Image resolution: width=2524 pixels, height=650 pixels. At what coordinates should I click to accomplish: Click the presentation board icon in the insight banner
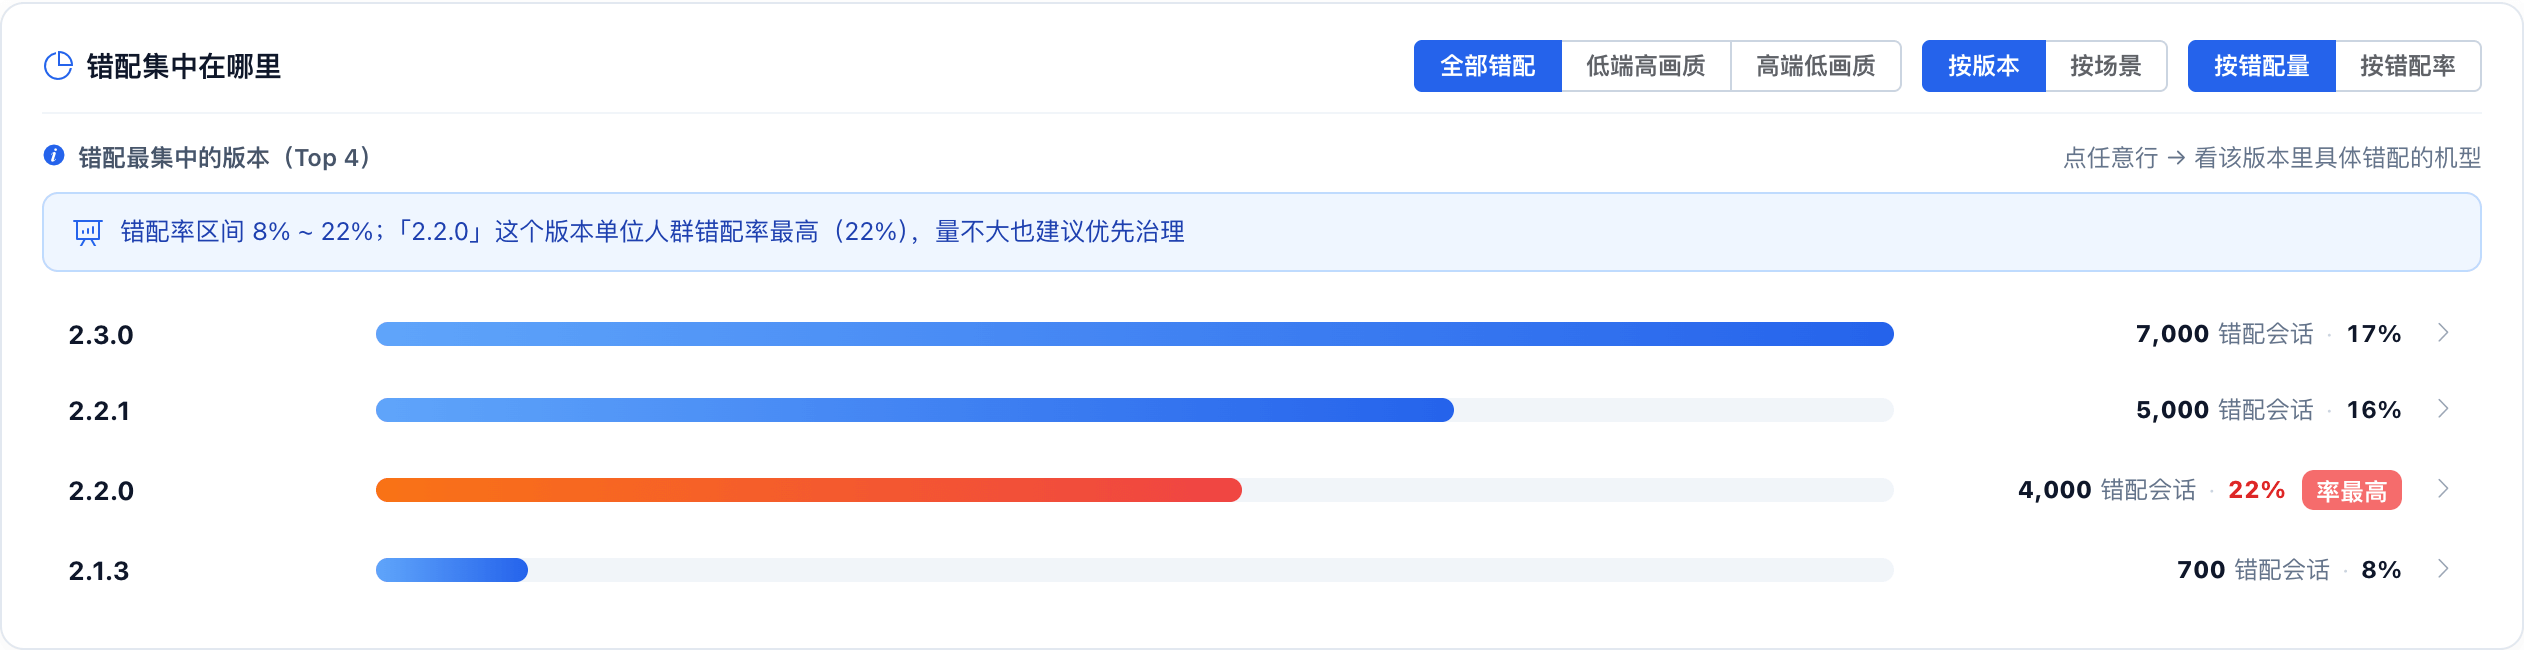point(88,233)
